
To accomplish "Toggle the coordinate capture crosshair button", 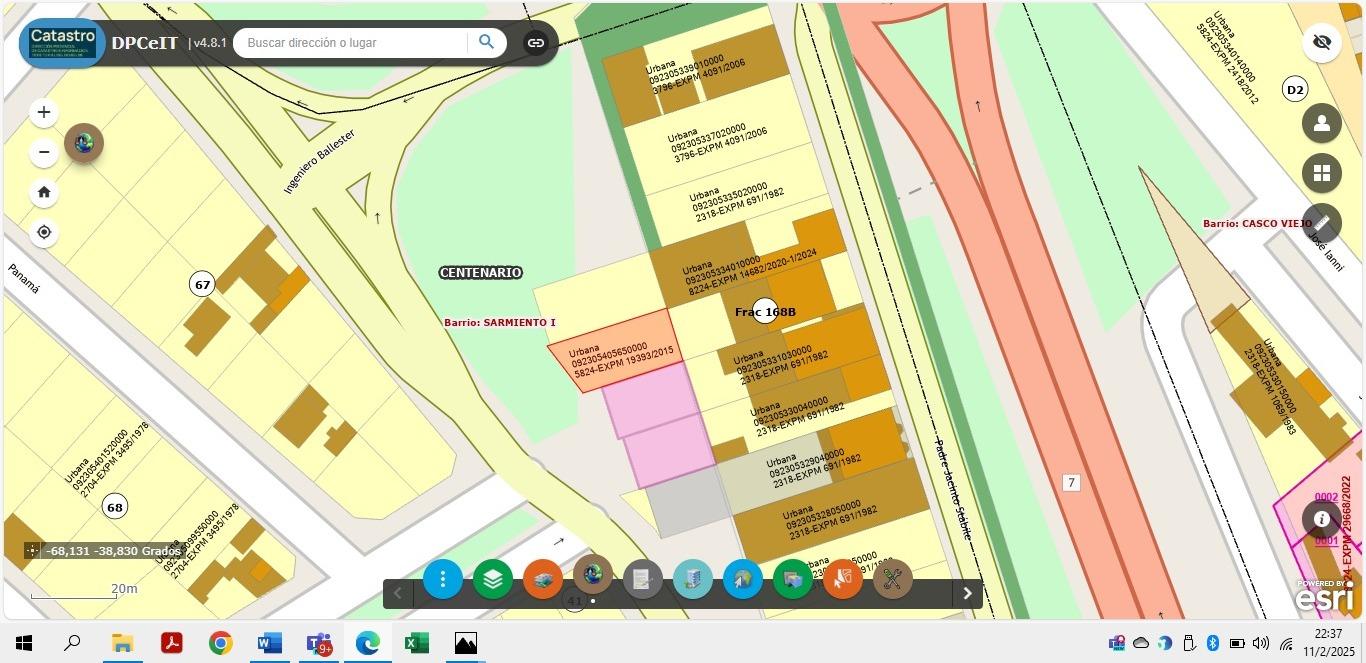I will [x=32, y=551].
